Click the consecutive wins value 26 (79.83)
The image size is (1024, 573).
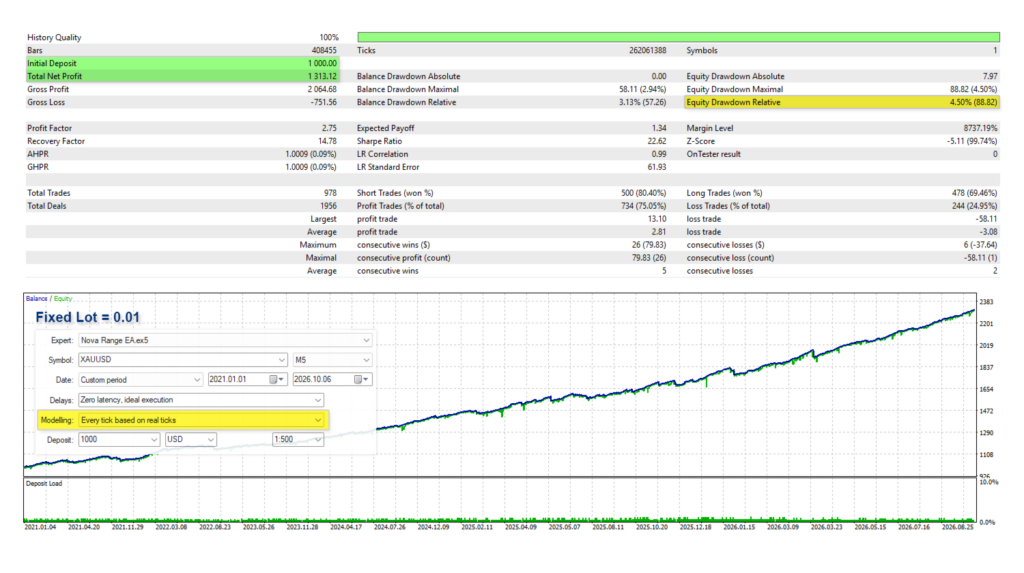coord(649,245)
